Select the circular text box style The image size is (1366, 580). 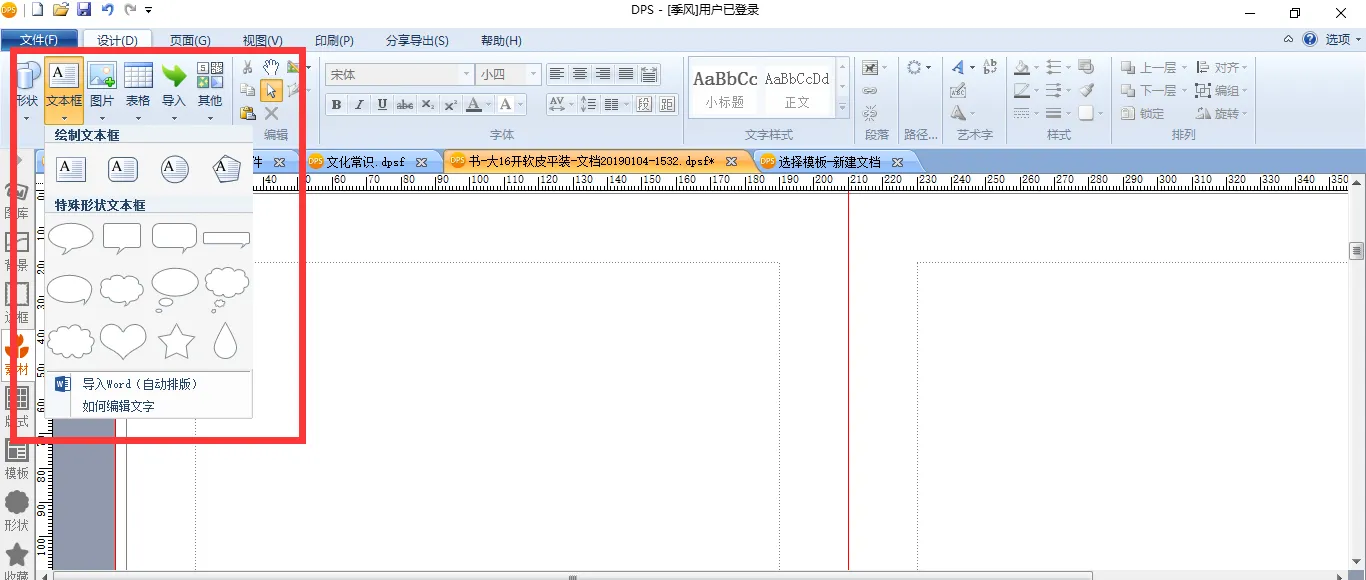click(175, 169)
